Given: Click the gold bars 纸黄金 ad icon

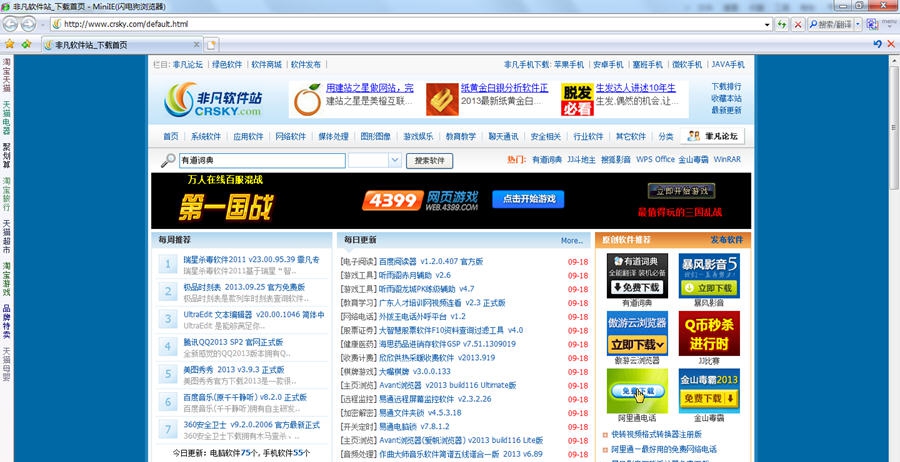Looking at the screenshot, I should point(442,100).
